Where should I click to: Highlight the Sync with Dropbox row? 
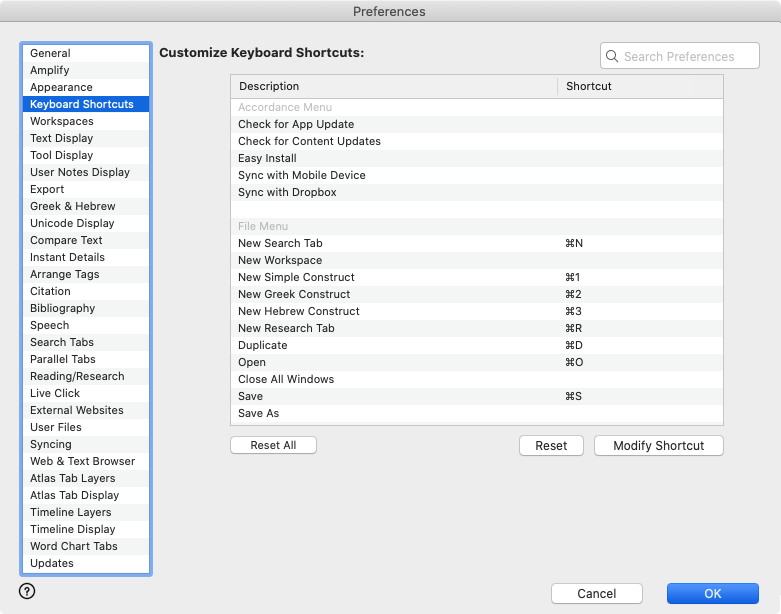point(287,192)
